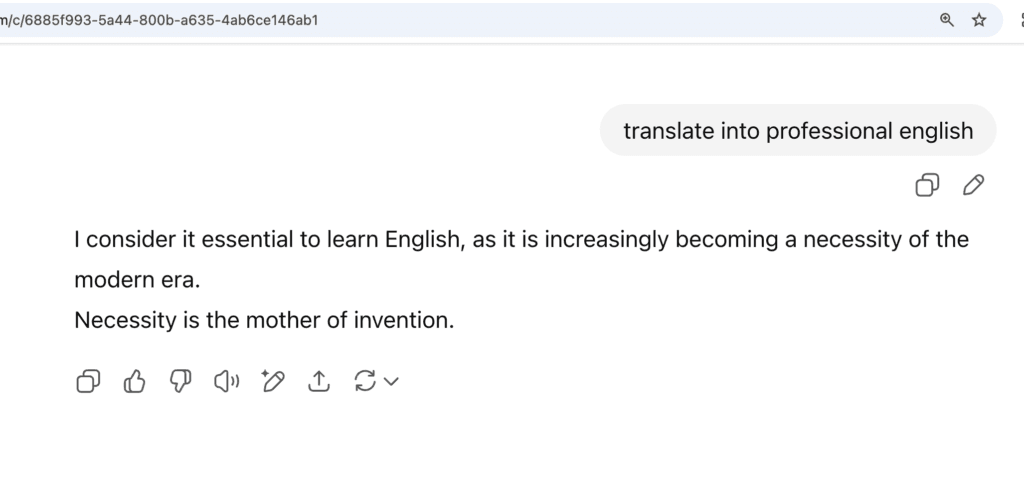Open the zoom magnifier in the address bar
This screenshot has height=503, width=1024.
[946, 20]
